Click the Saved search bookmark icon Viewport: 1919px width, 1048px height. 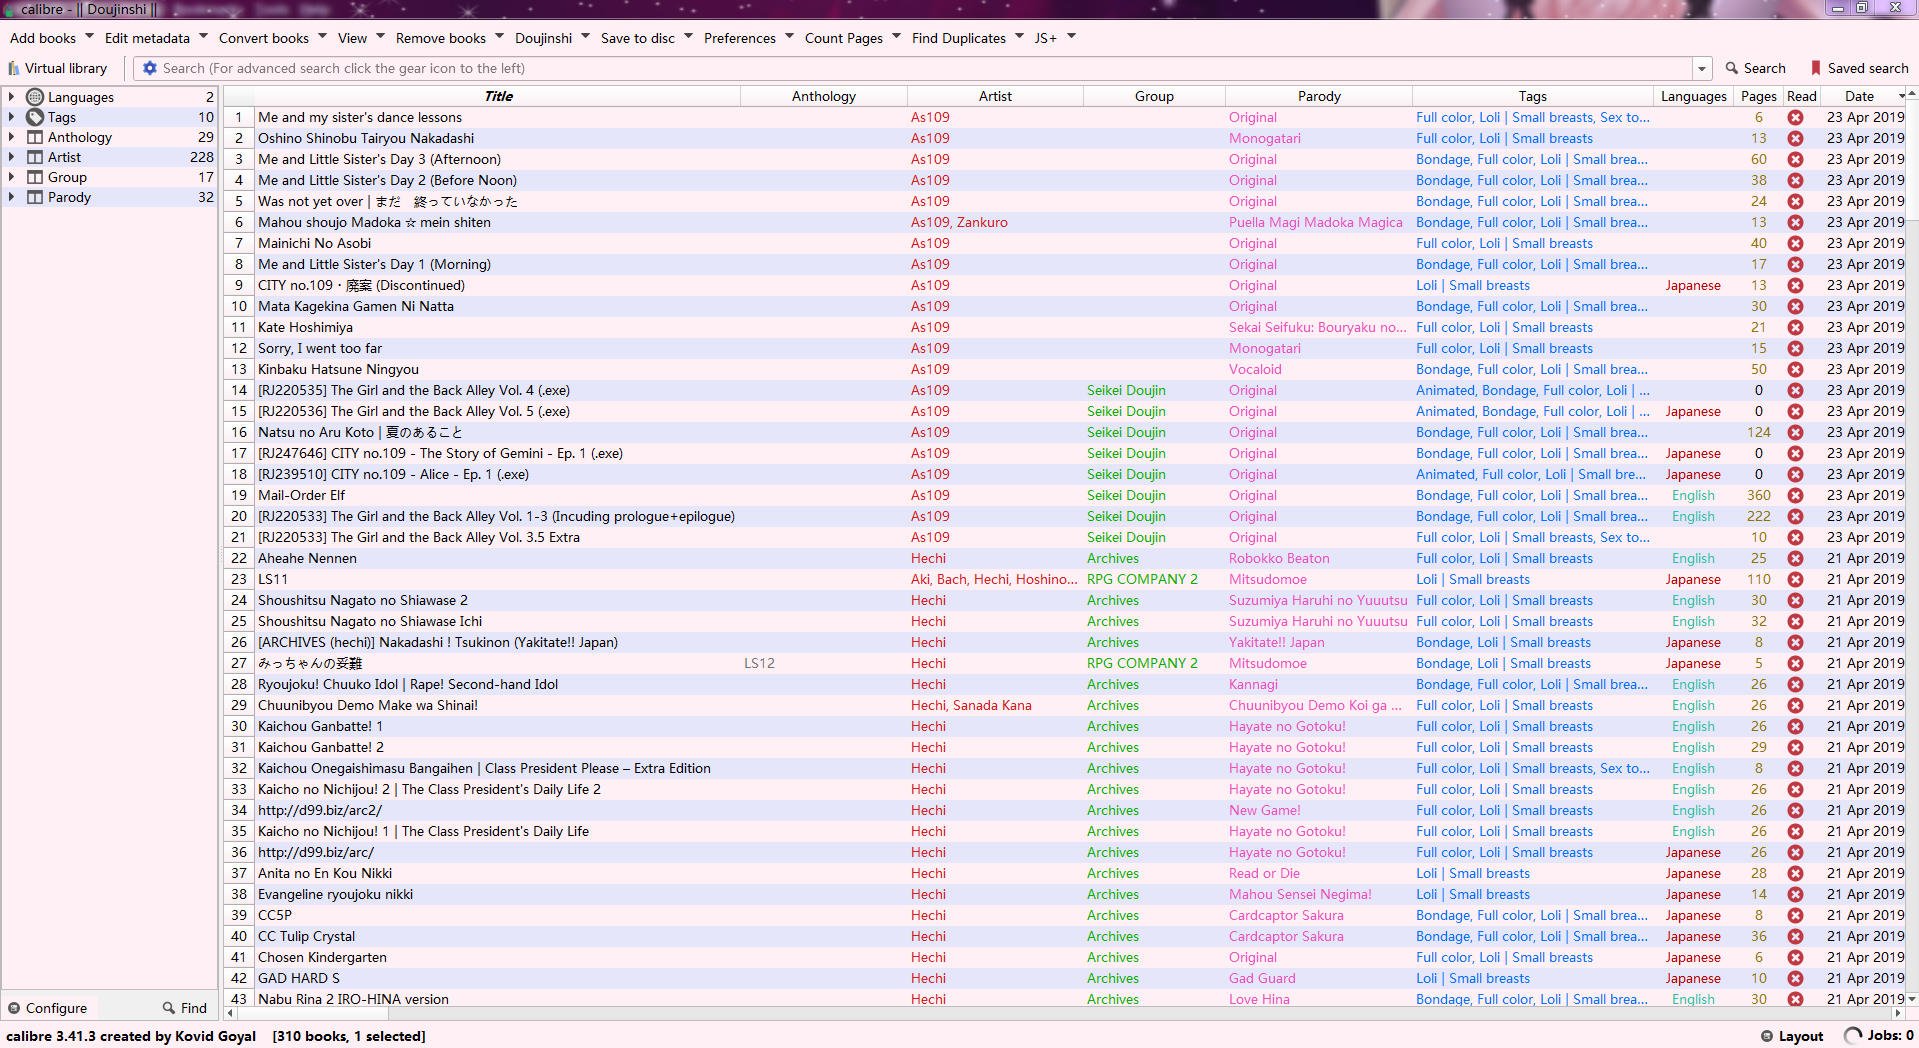1816,68
